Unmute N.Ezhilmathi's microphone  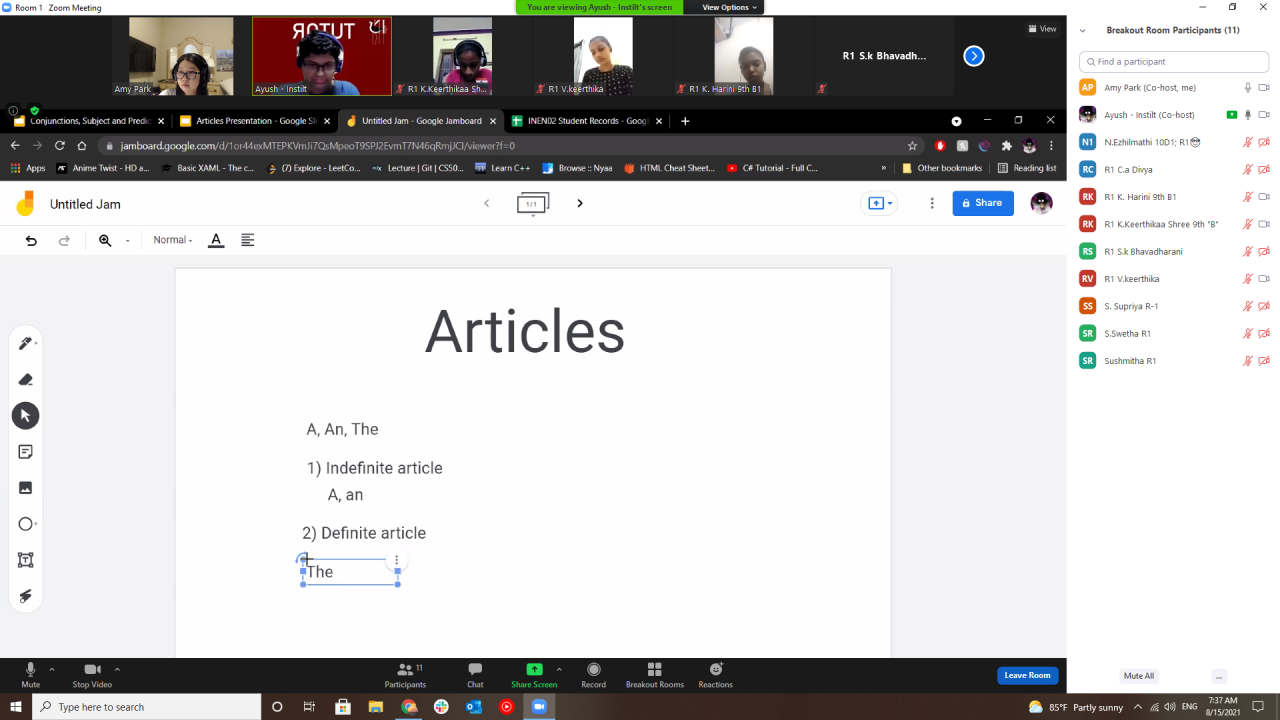[1248, 142]
